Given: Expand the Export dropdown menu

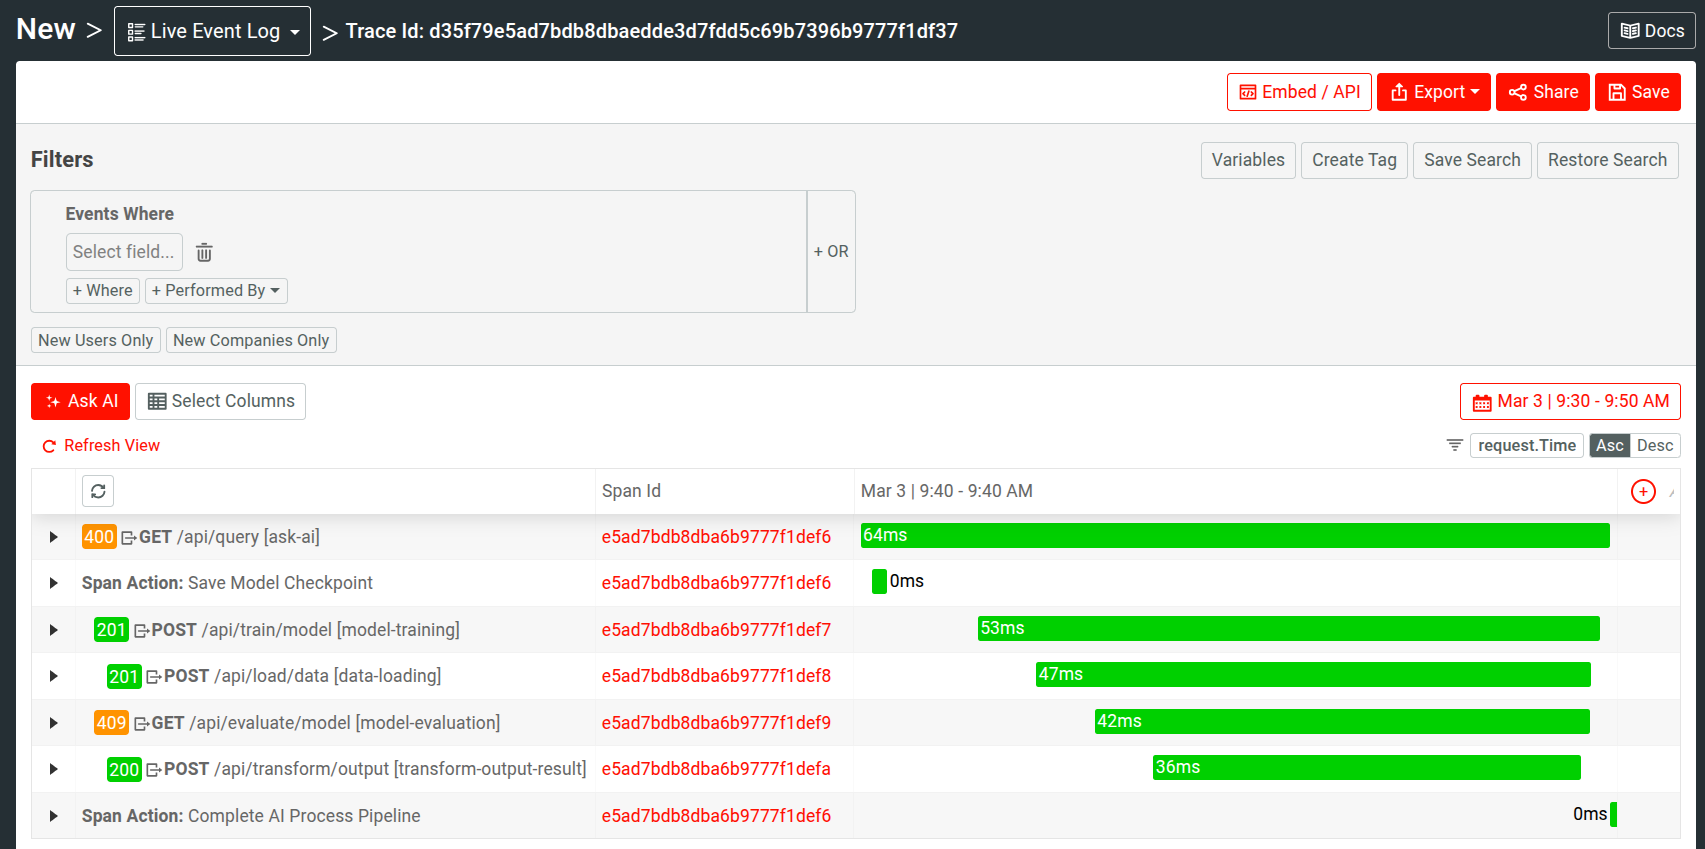Looking at the screenshot, I should click(x=1433, y=92).
